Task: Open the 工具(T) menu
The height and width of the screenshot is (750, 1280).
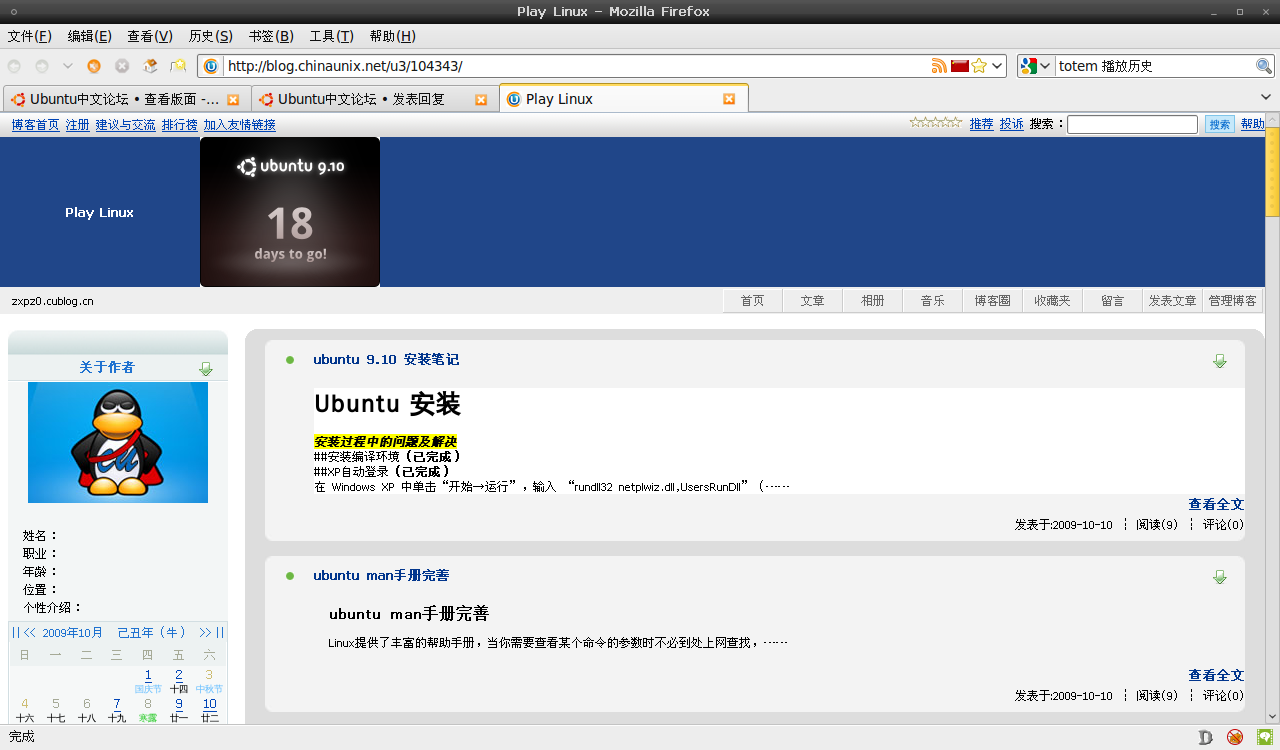Action: click(x=331, y=36)
